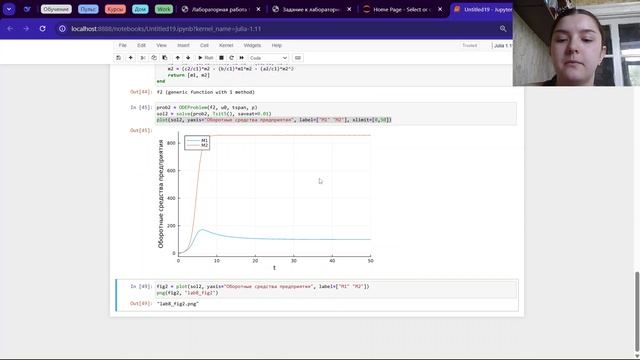
Task: Open the File menu
Action: click(x=122, y=45)
